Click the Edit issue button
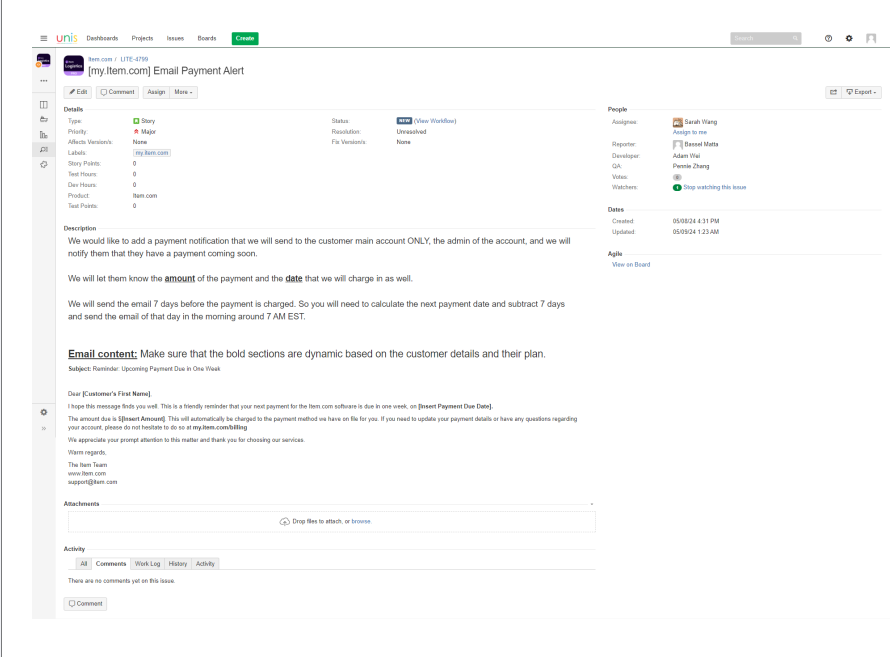896x657 pixels. tap(79, 92)
